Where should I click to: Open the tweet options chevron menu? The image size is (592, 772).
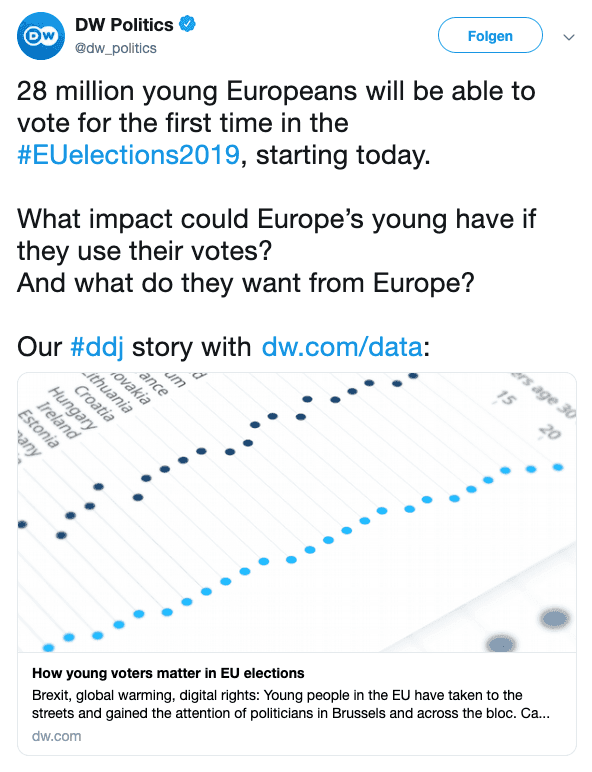[569, 37]
